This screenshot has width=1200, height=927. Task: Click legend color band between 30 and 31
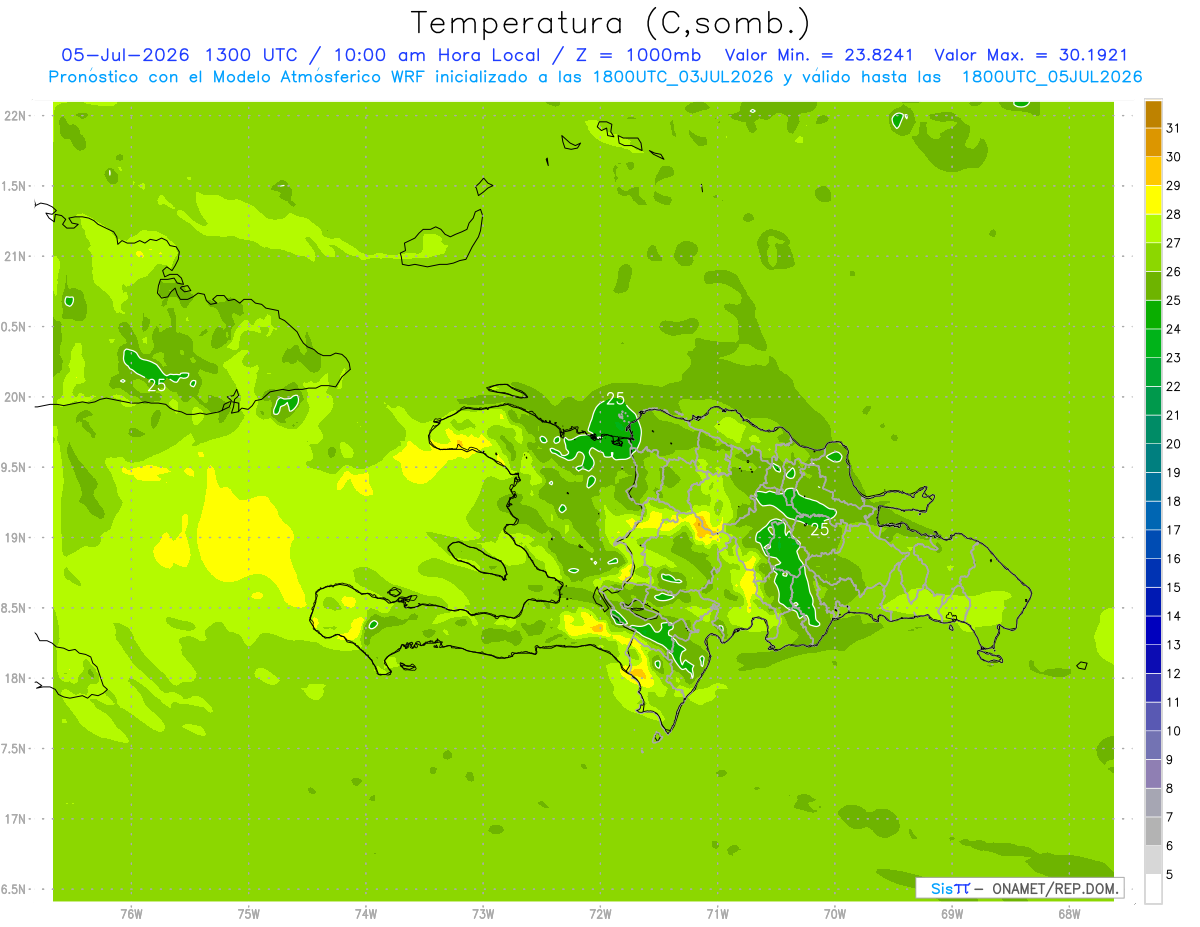tap(1153, 142)
